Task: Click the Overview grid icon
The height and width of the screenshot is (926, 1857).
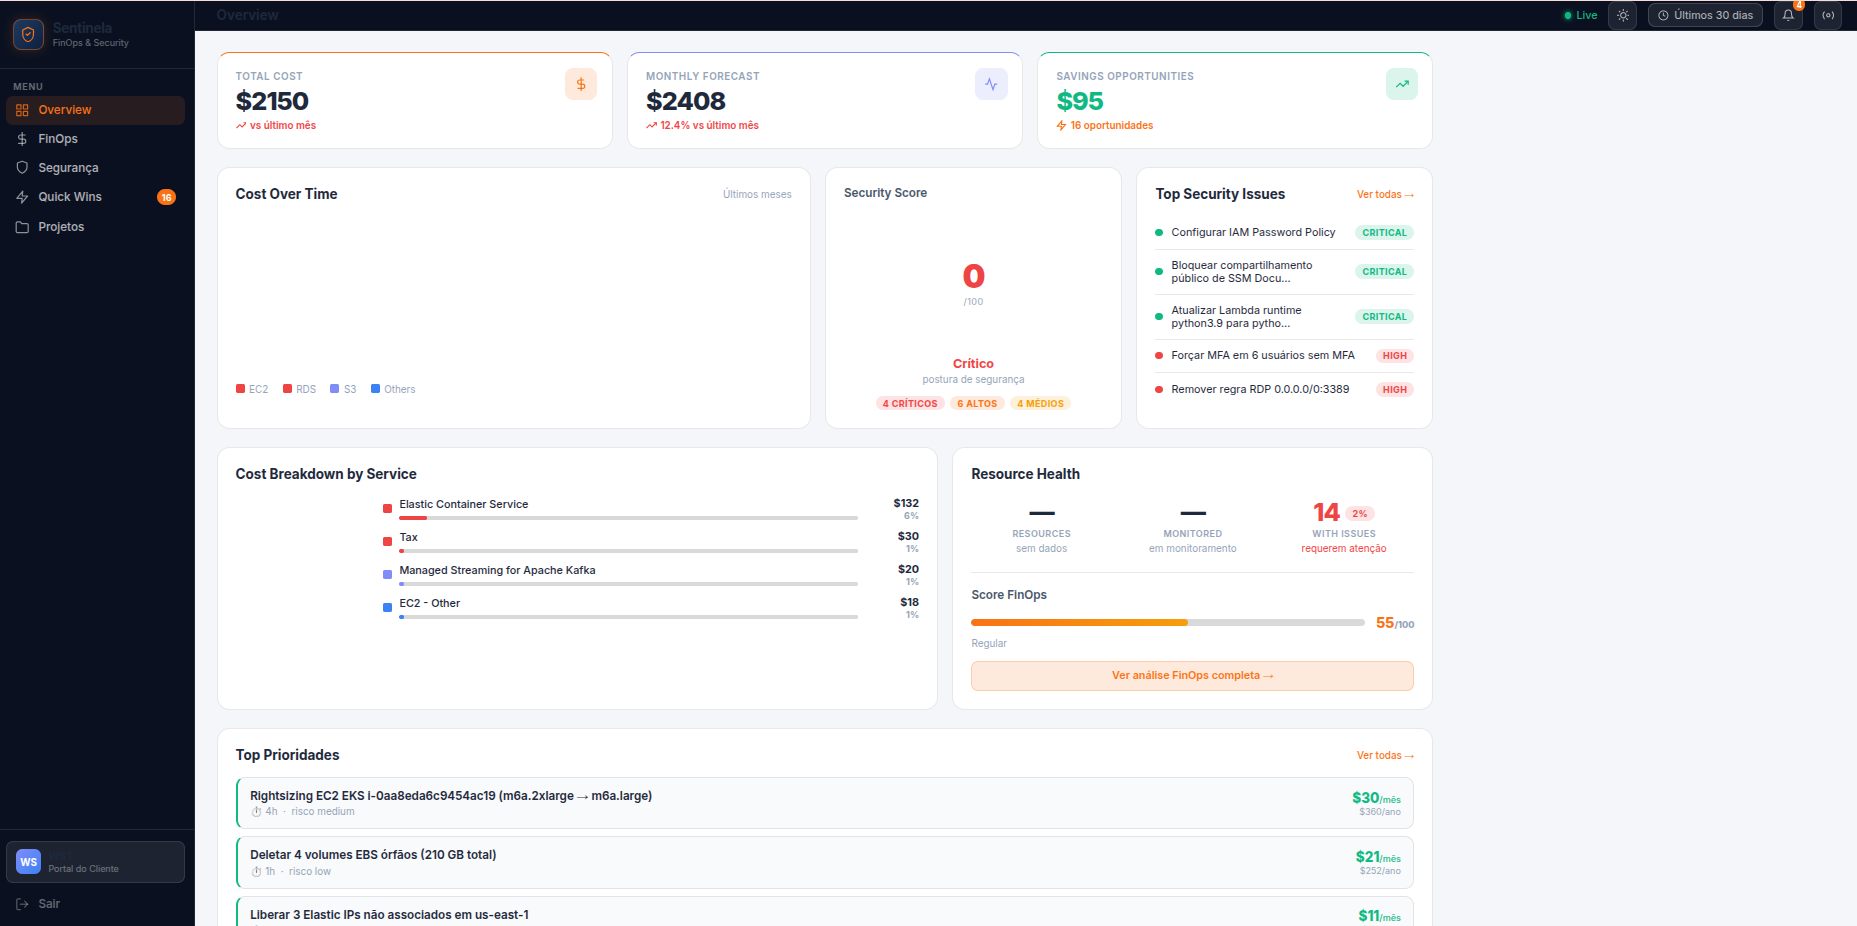Action: click(x=22, y=110)
